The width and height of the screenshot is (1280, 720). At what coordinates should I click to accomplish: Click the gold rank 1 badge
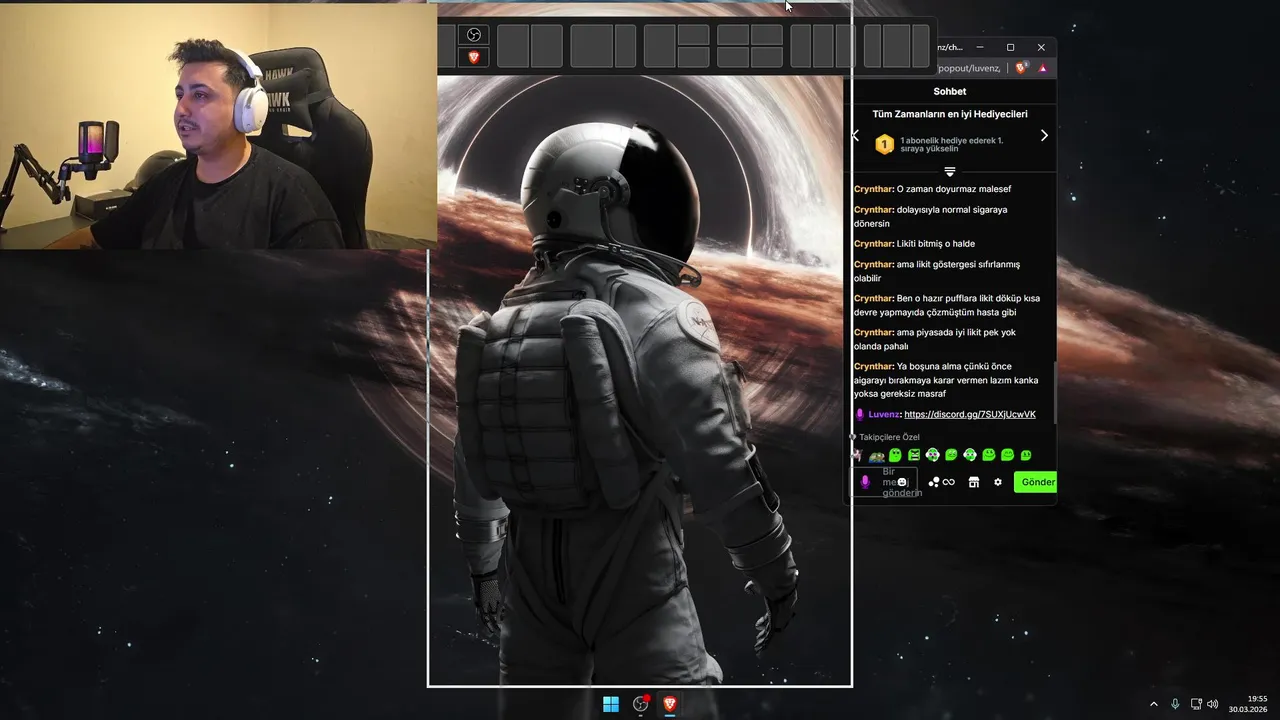[x=884, y=145]
